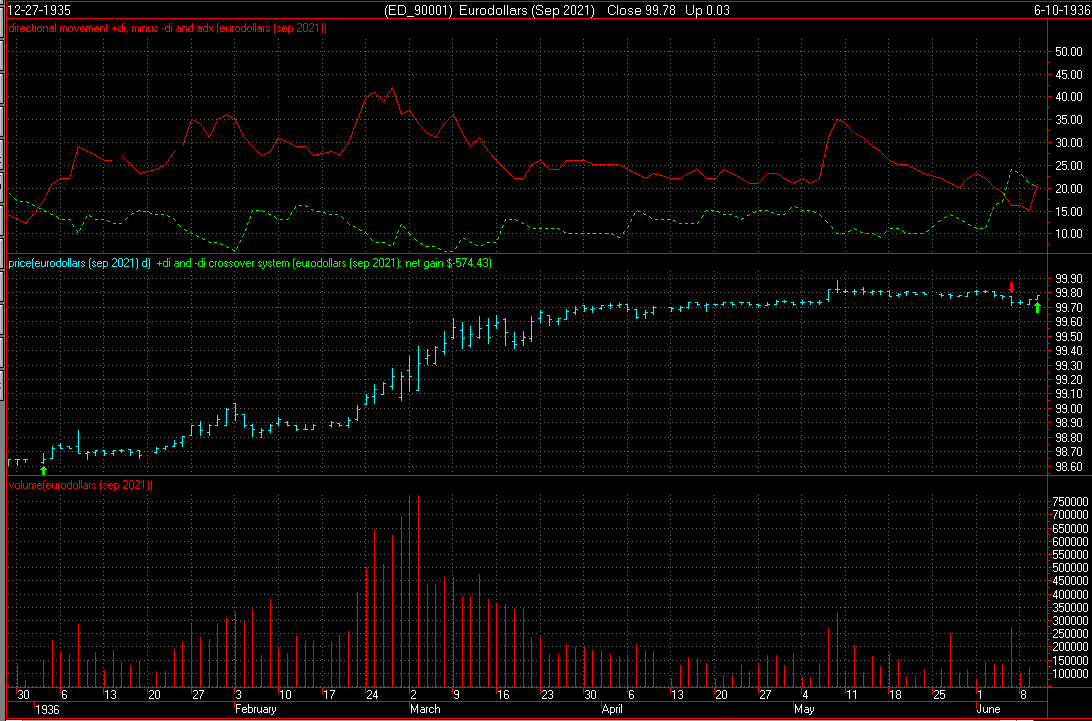Click the date tick 30 at the axis start
The width and height of the screenshot is (1092, 721).
pyautogui.click(x=23, y=695)
